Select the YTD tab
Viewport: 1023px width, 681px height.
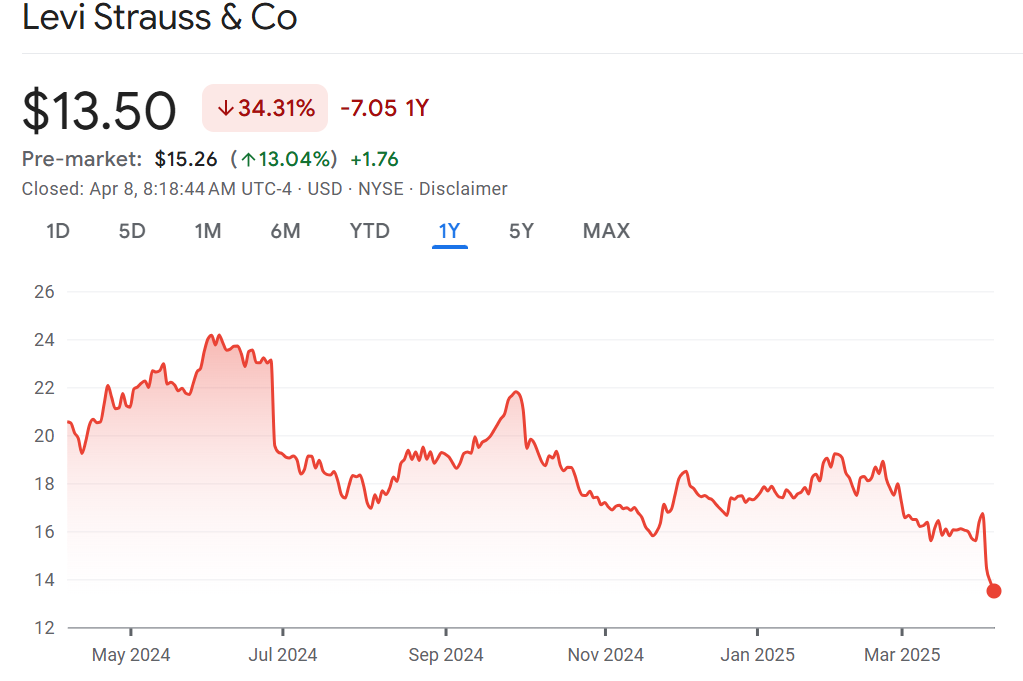pyautogui.click(x=369, y=231)
